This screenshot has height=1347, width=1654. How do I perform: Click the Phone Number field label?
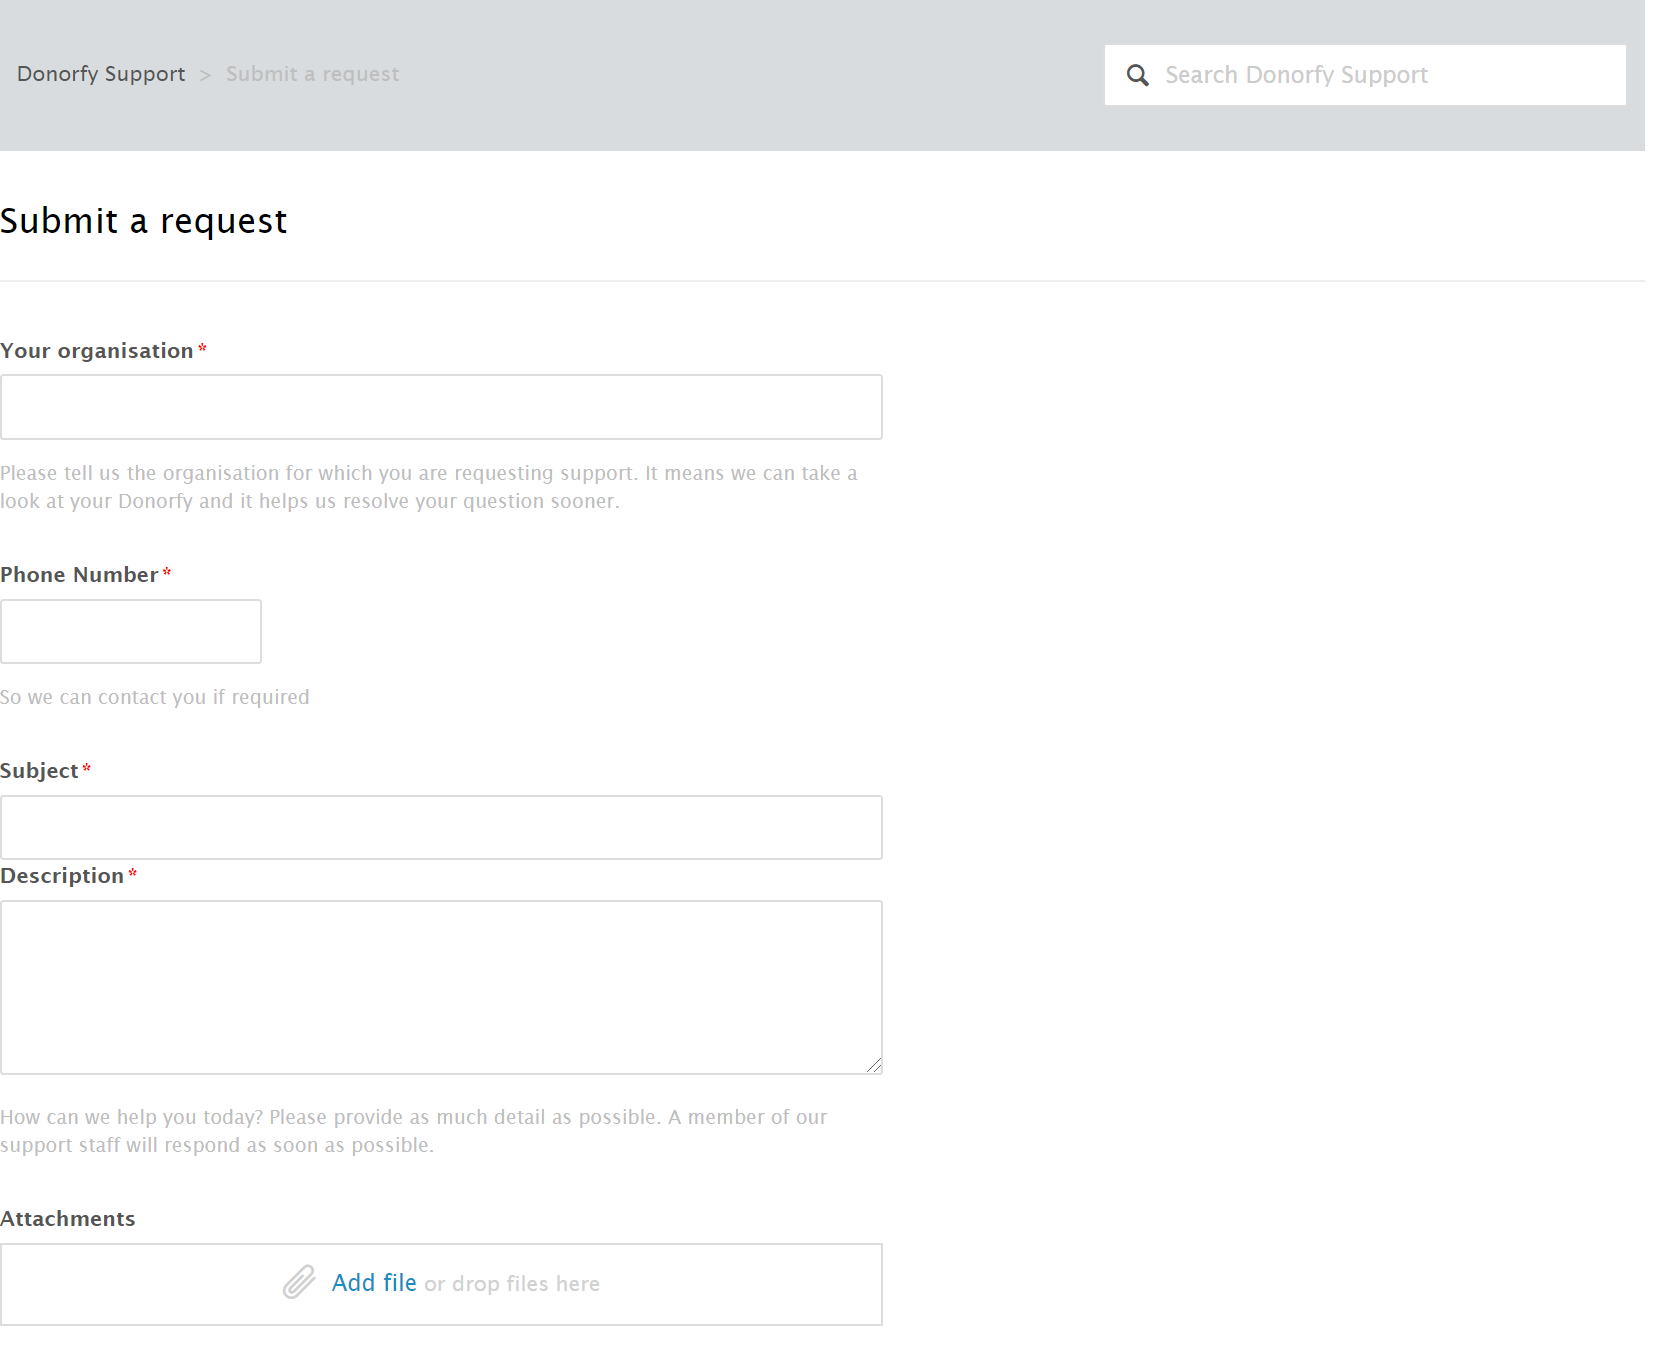(x=79, y=575)
